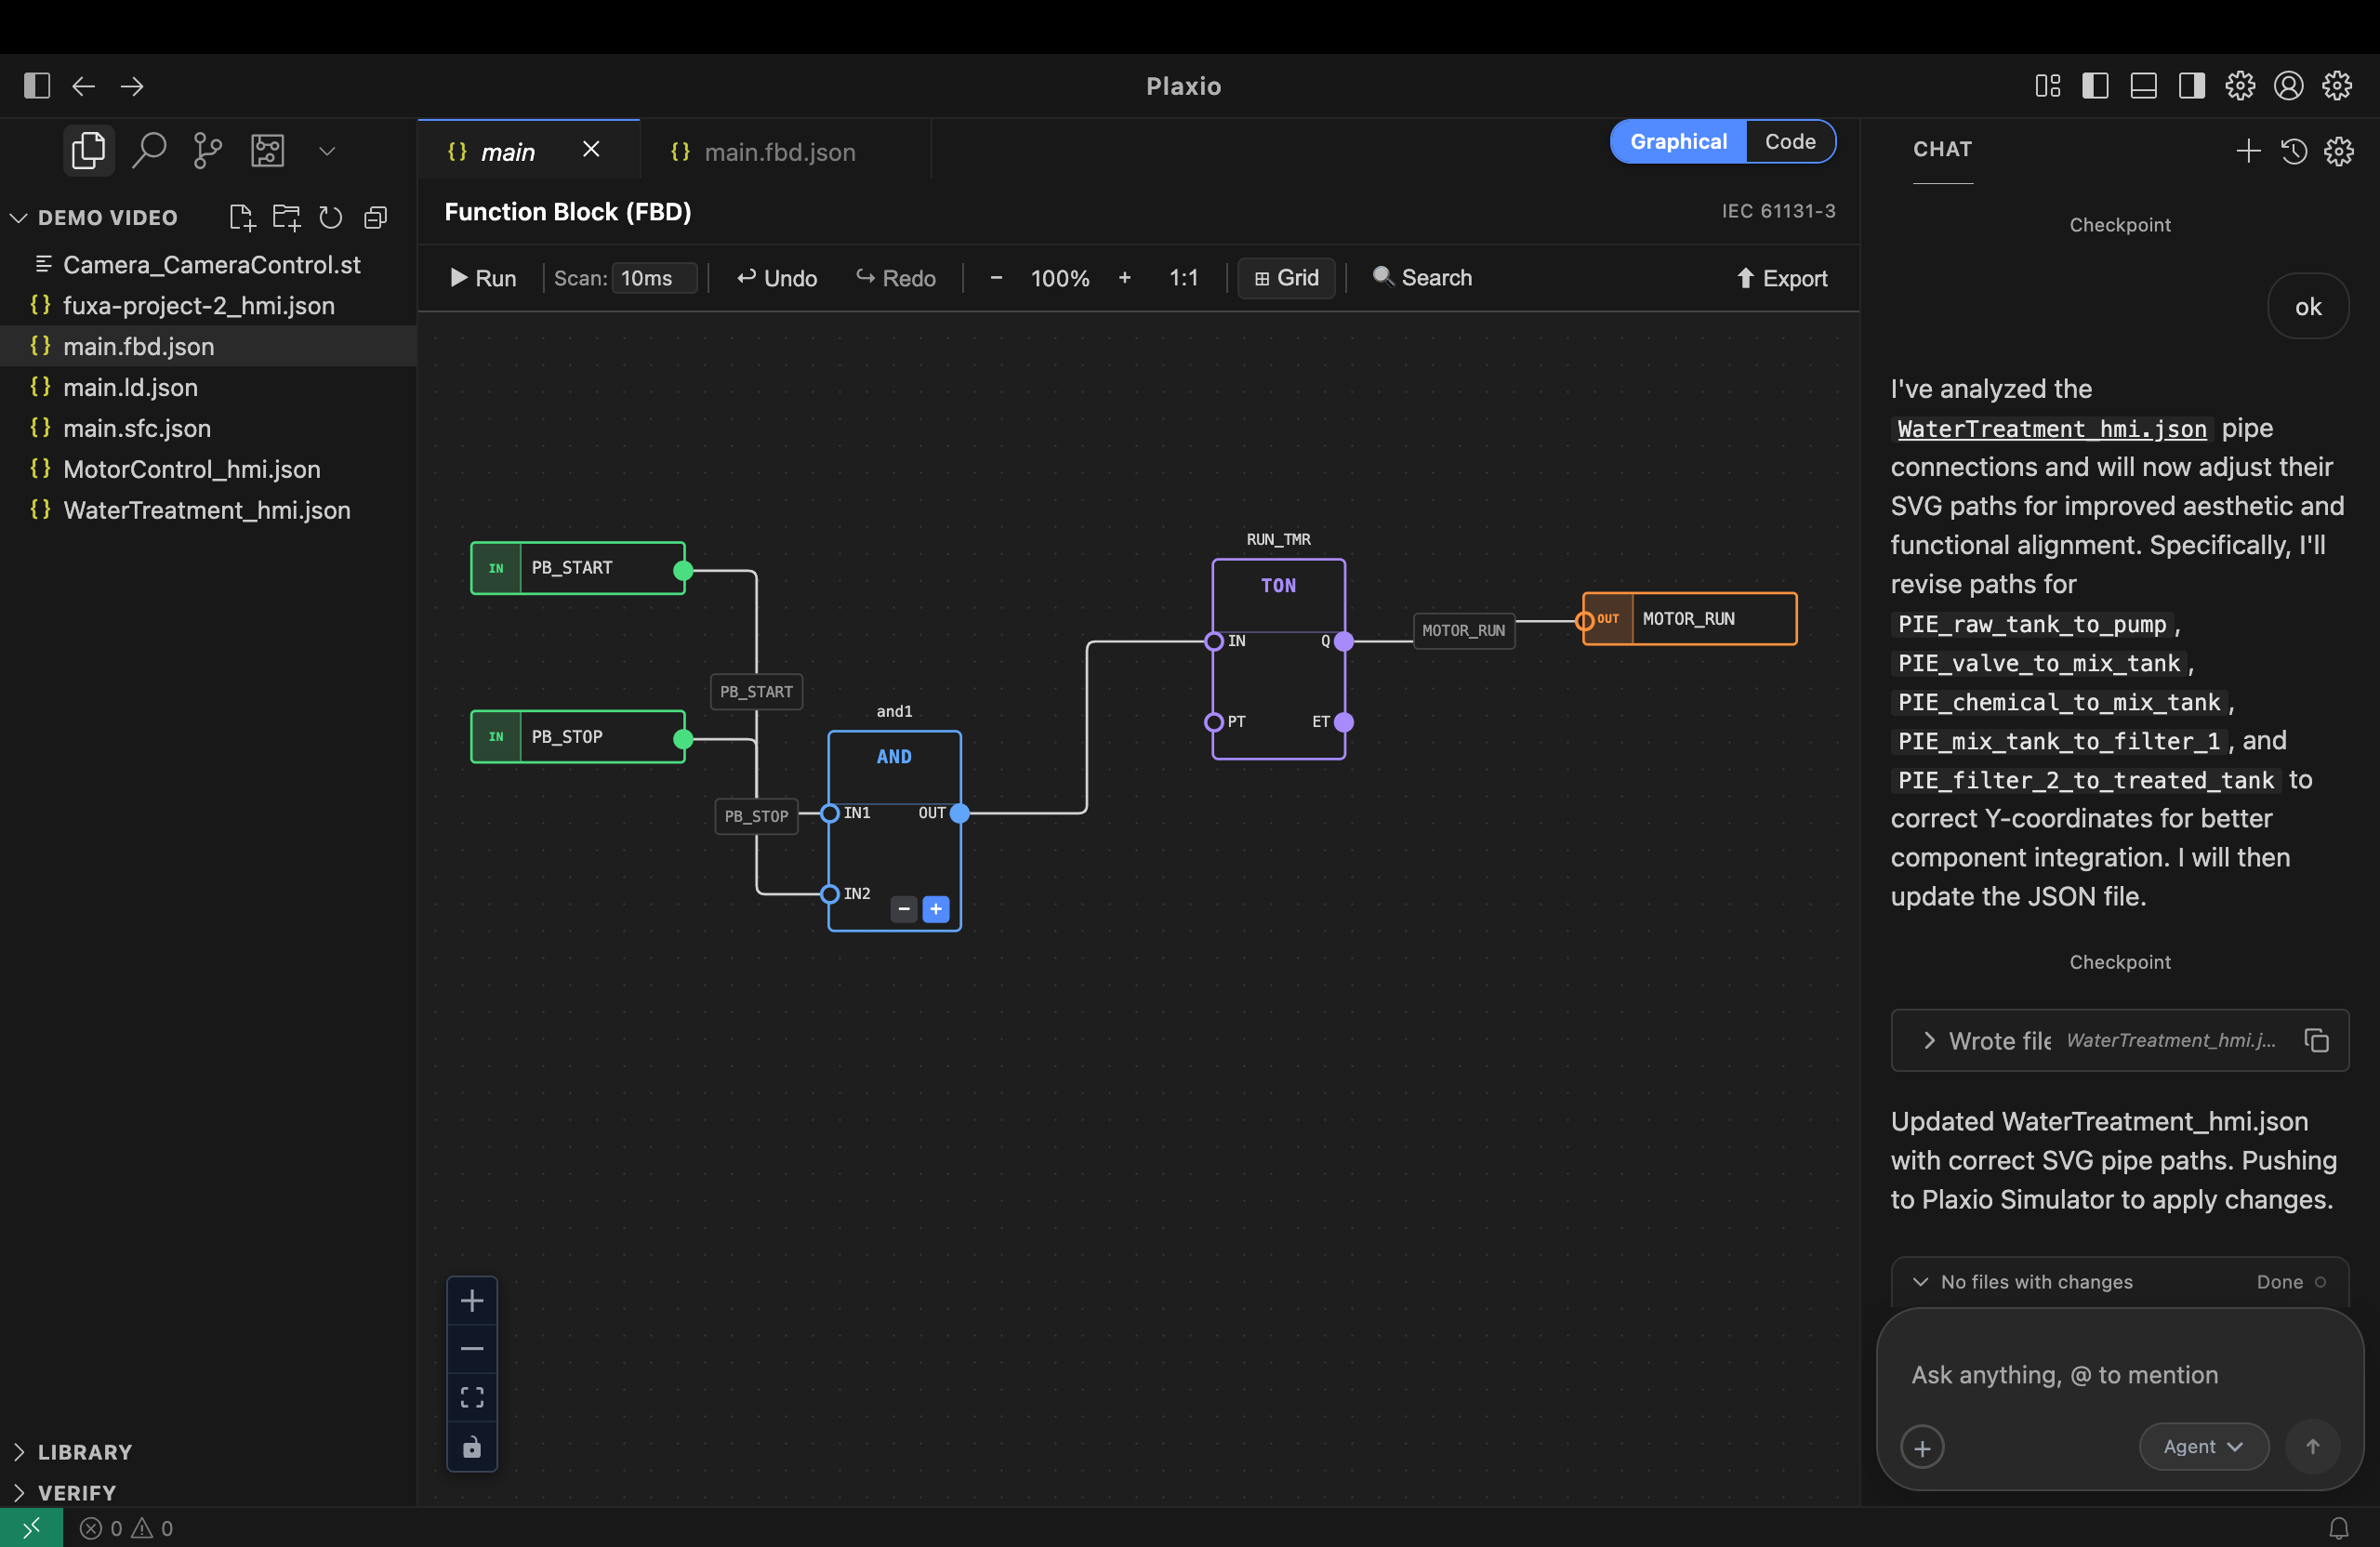
Task: Switch to the main tab
Action: click(x=507, y=152)
